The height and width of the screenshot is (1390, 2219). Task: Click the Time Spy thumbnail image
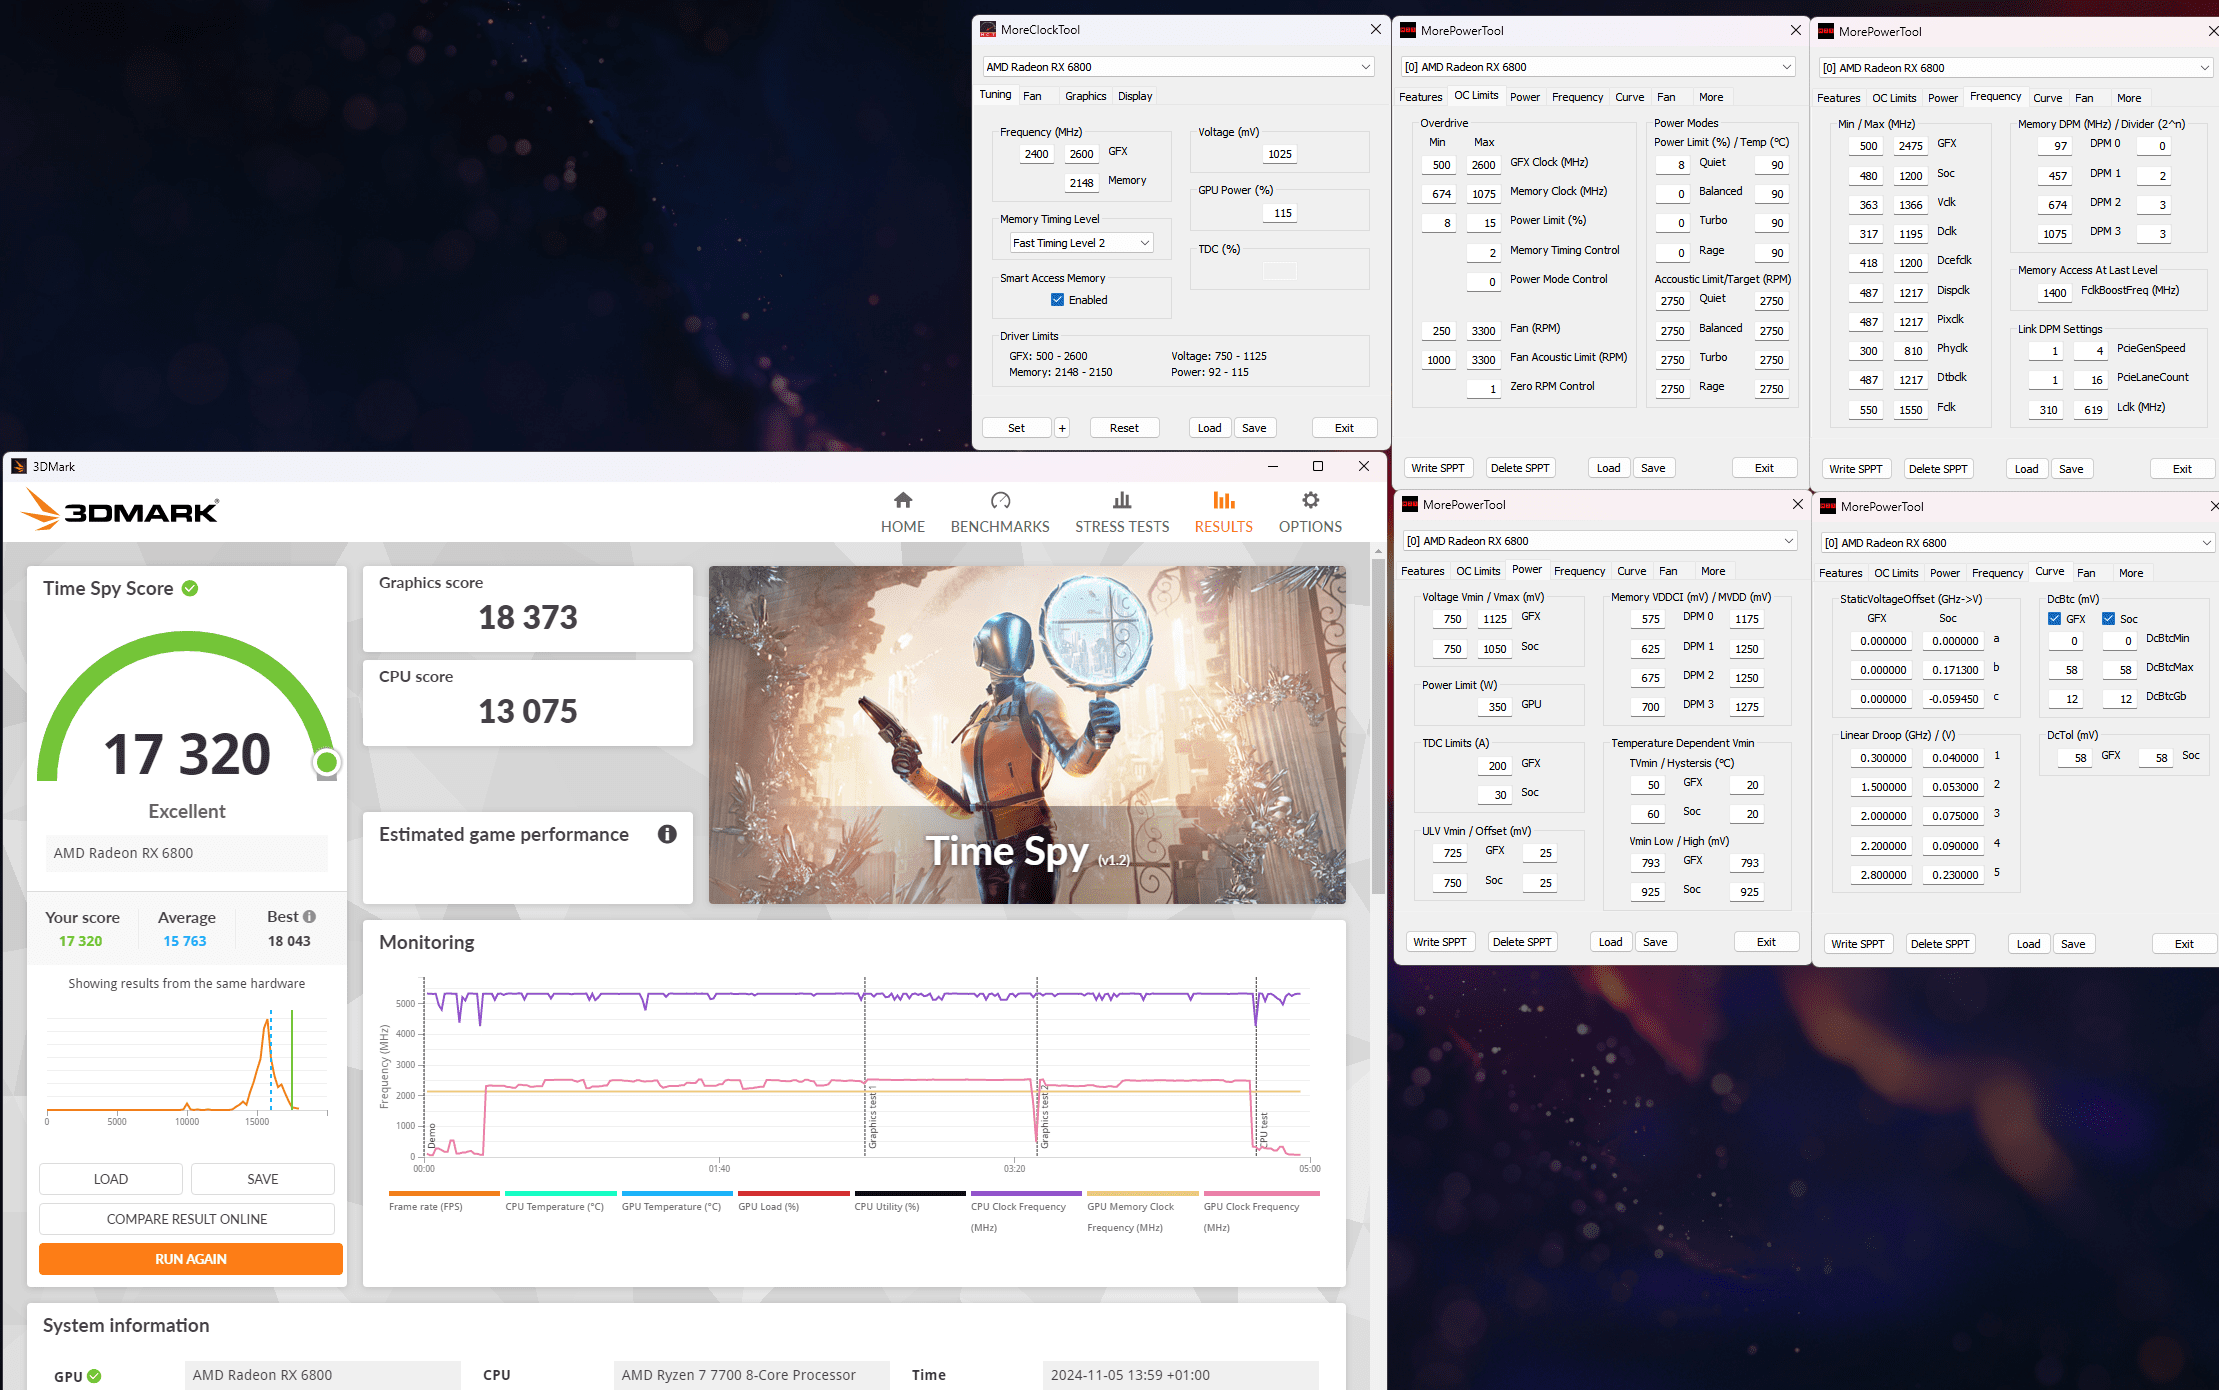point(1027,735)
